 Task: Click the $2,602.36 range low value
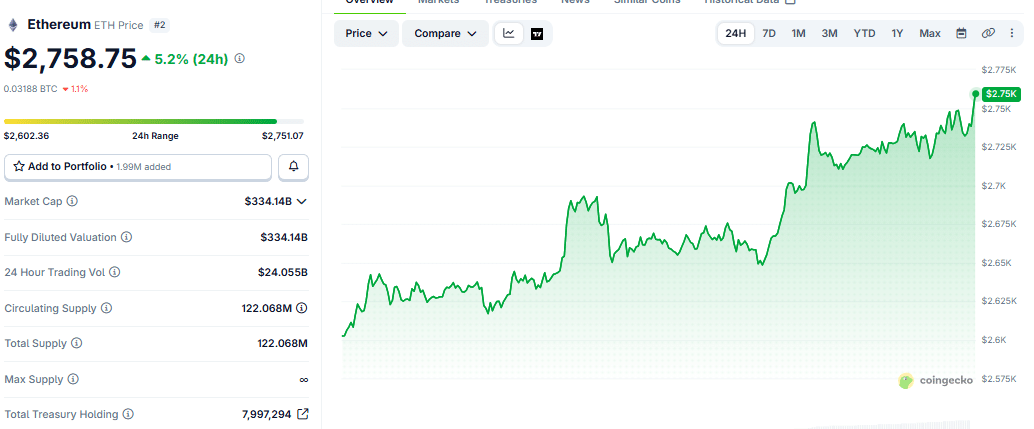26,136
